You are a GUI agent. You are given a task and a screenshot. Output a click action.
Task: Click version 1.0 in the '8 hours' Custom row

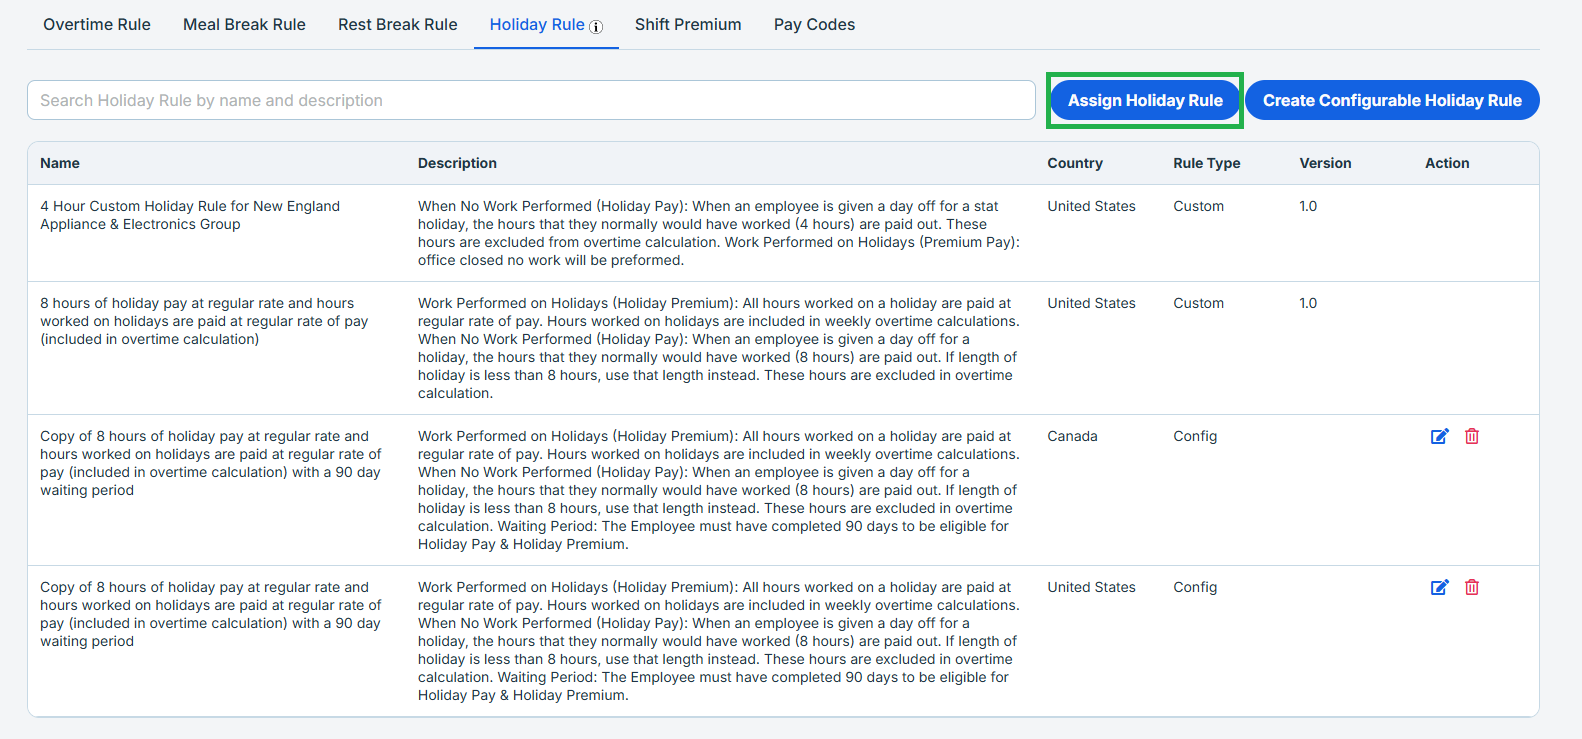tap(1308, 303)
